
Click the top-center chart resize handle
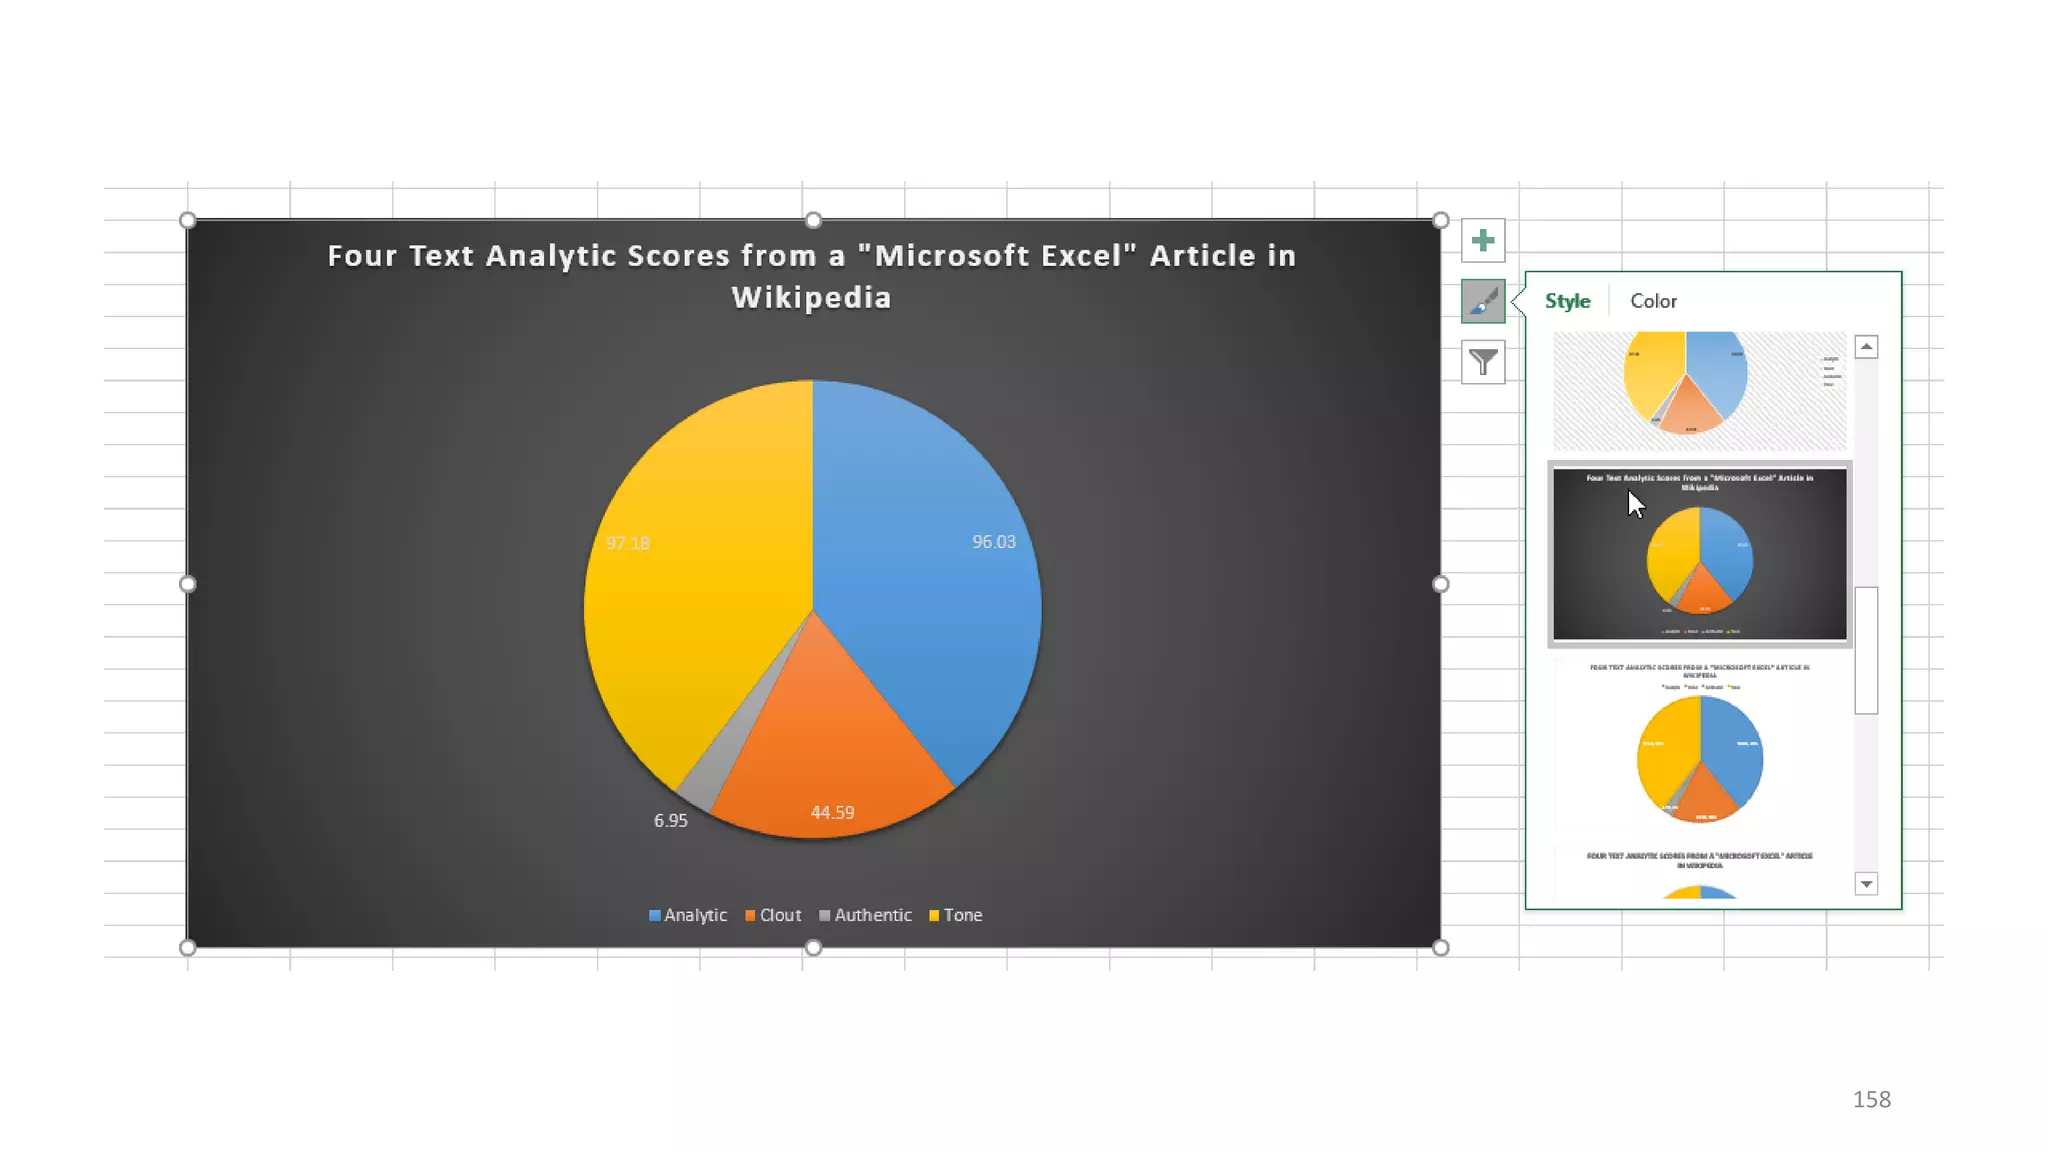[813, 220]
